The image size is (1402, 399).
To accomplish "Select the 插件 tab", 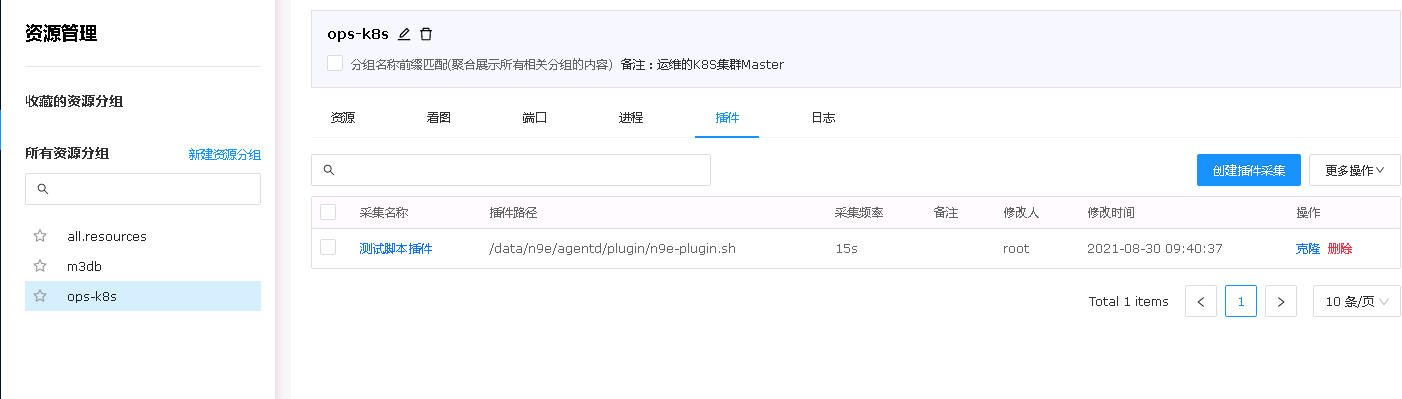I will [727, 118].
